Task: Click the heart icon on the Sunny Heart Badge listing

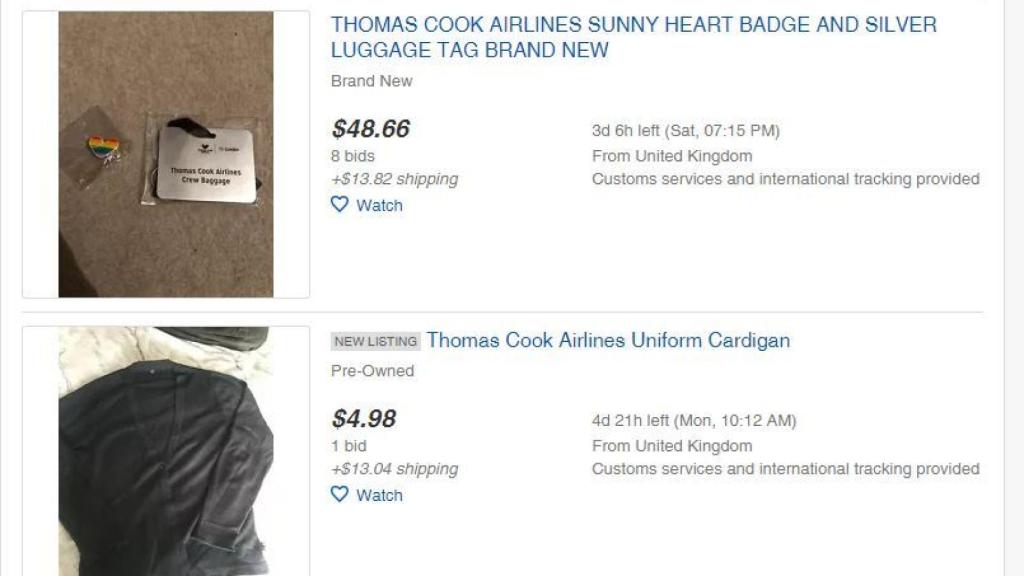Action: (340, 205)
